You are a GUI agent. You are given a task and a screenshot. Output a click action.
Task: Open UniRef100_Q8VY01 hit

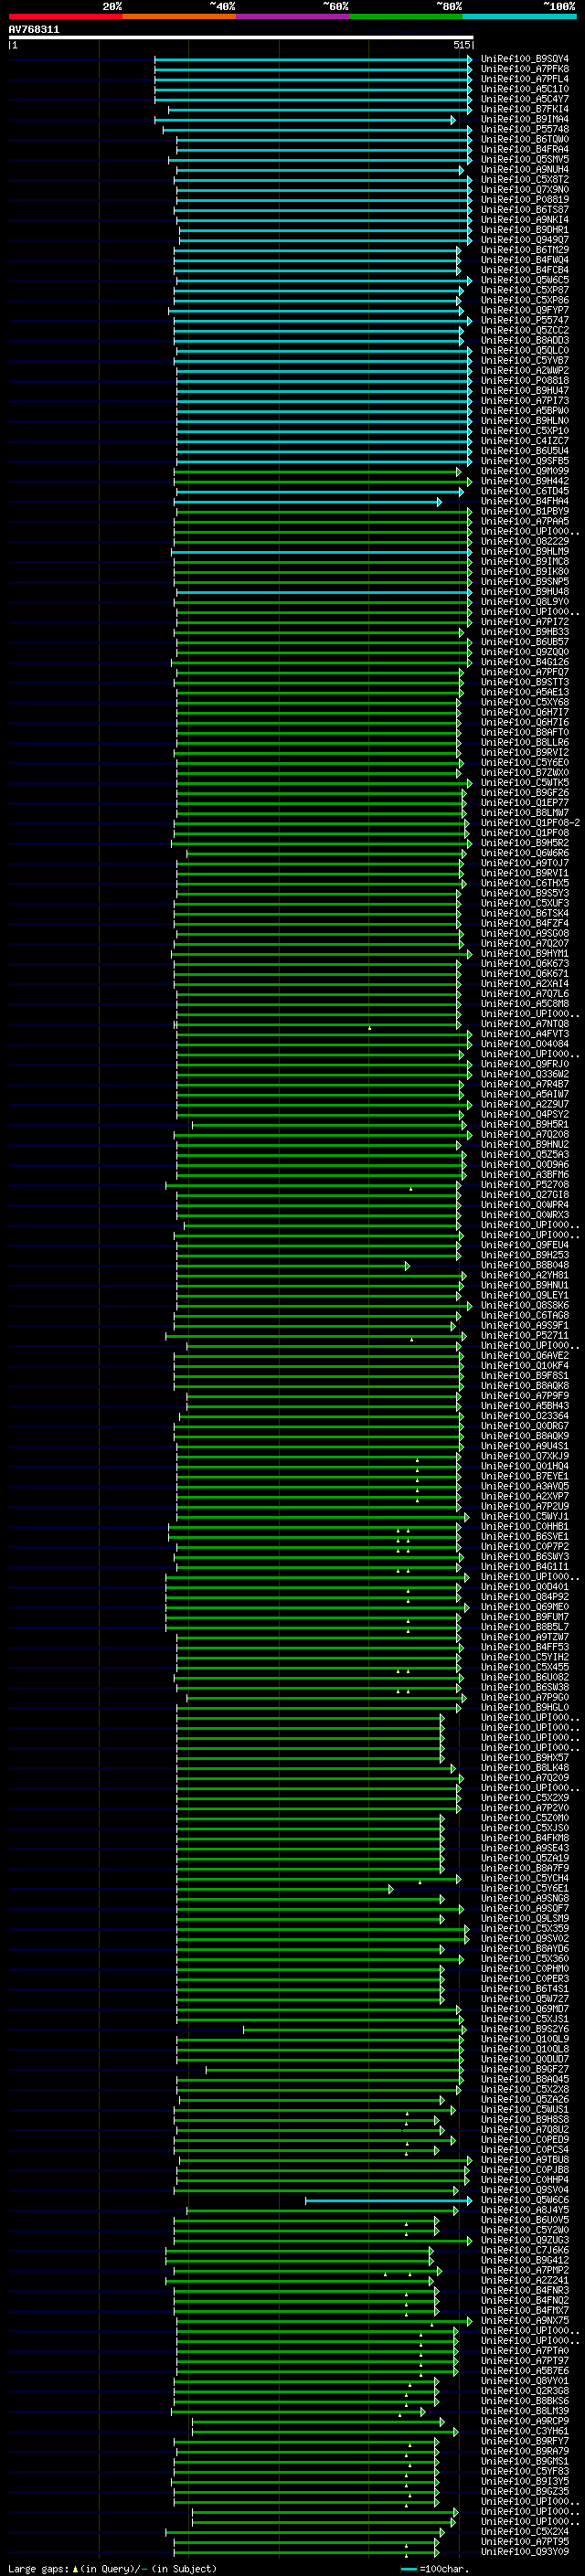pos(524,2381)
